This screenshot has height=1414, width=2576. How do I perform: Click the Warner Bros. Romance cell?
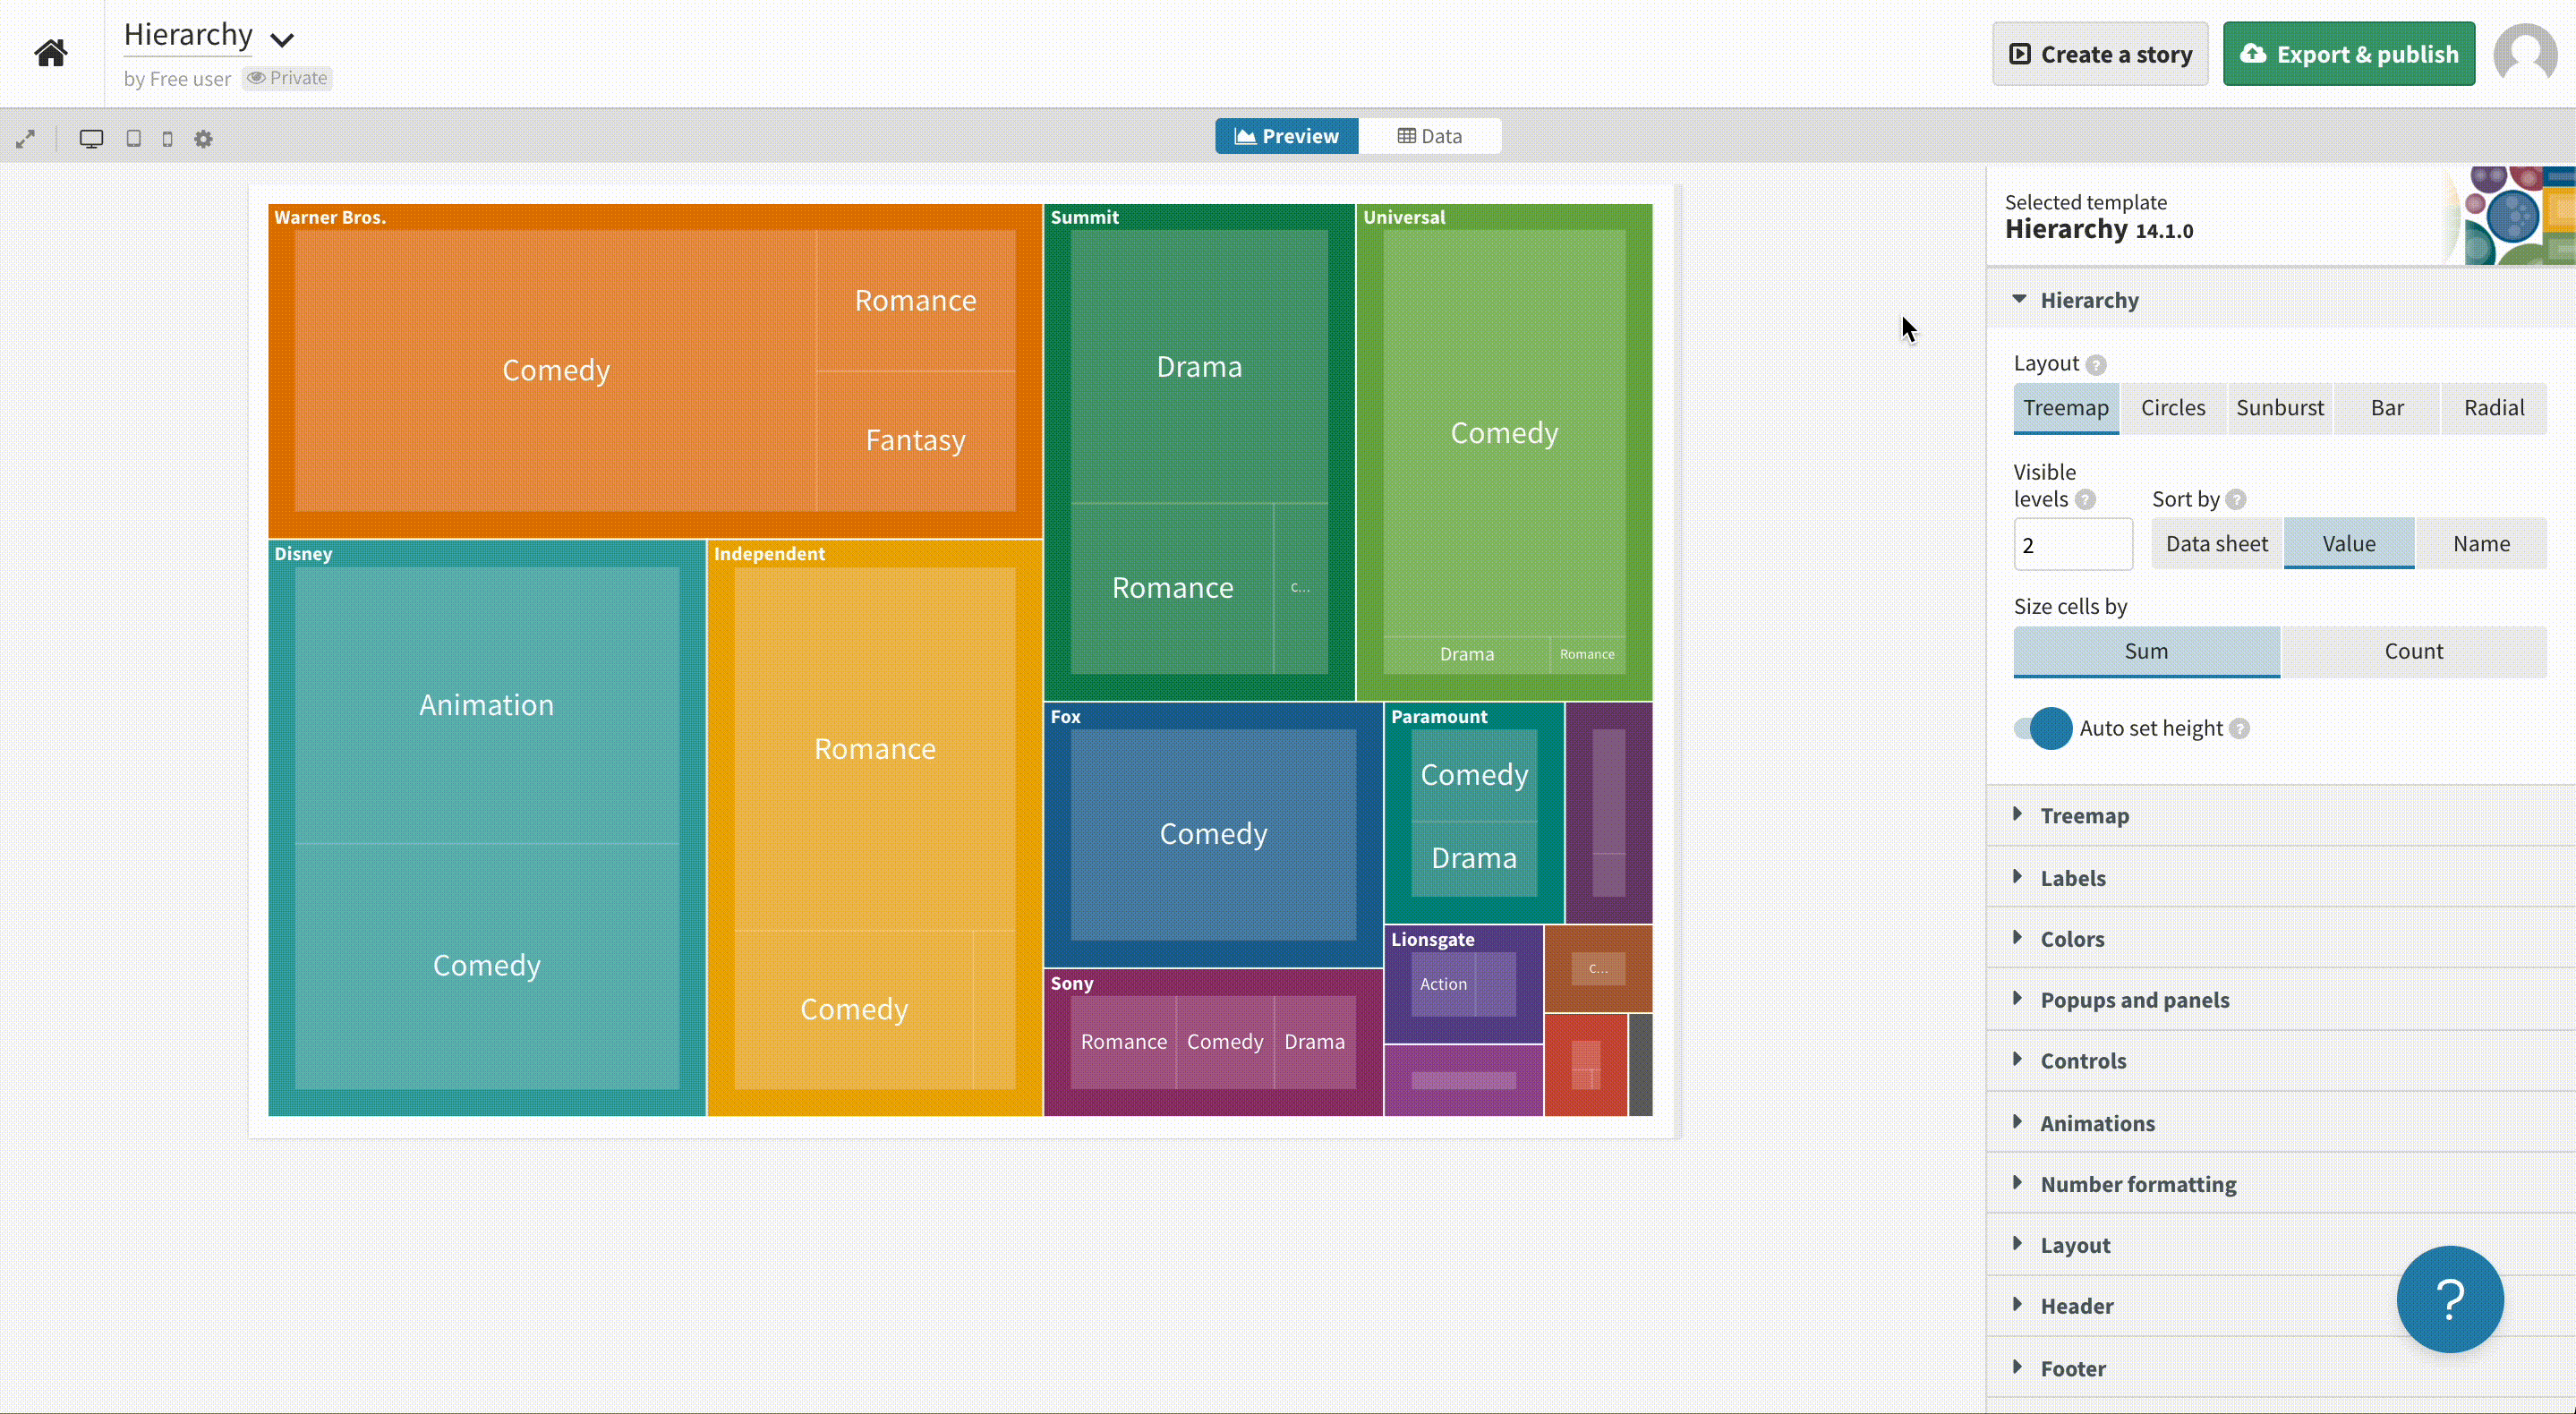[915, 301]
